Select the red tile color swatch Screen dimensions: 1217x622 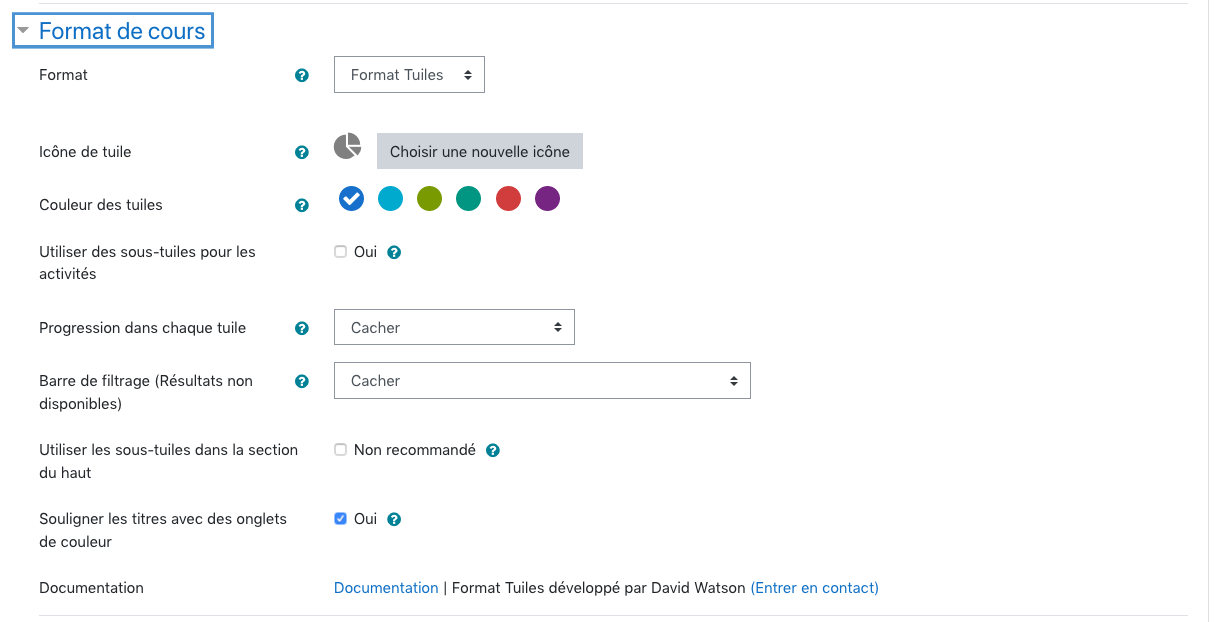point(508,199)
